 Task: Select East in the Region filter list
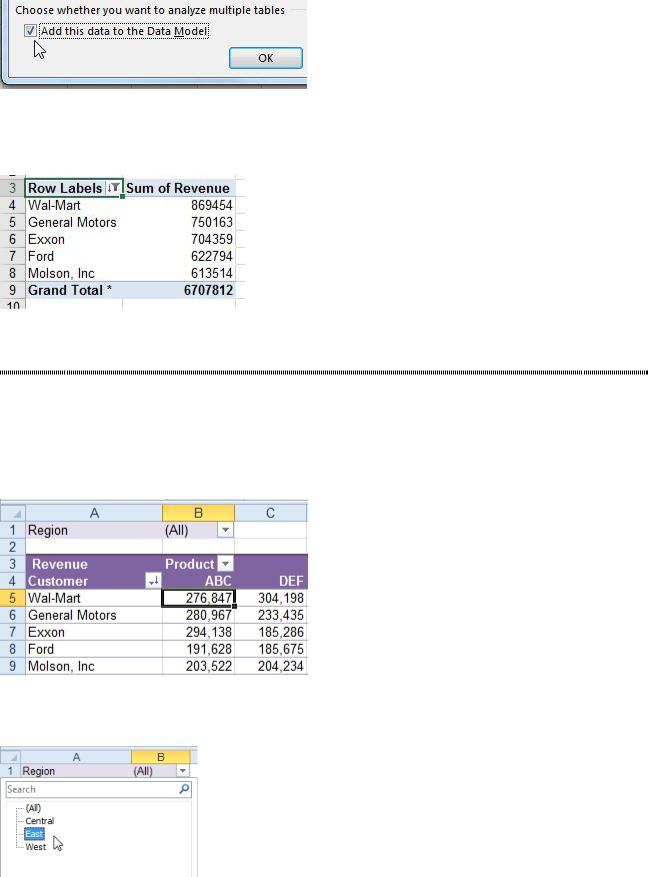[x=34, y=834]
